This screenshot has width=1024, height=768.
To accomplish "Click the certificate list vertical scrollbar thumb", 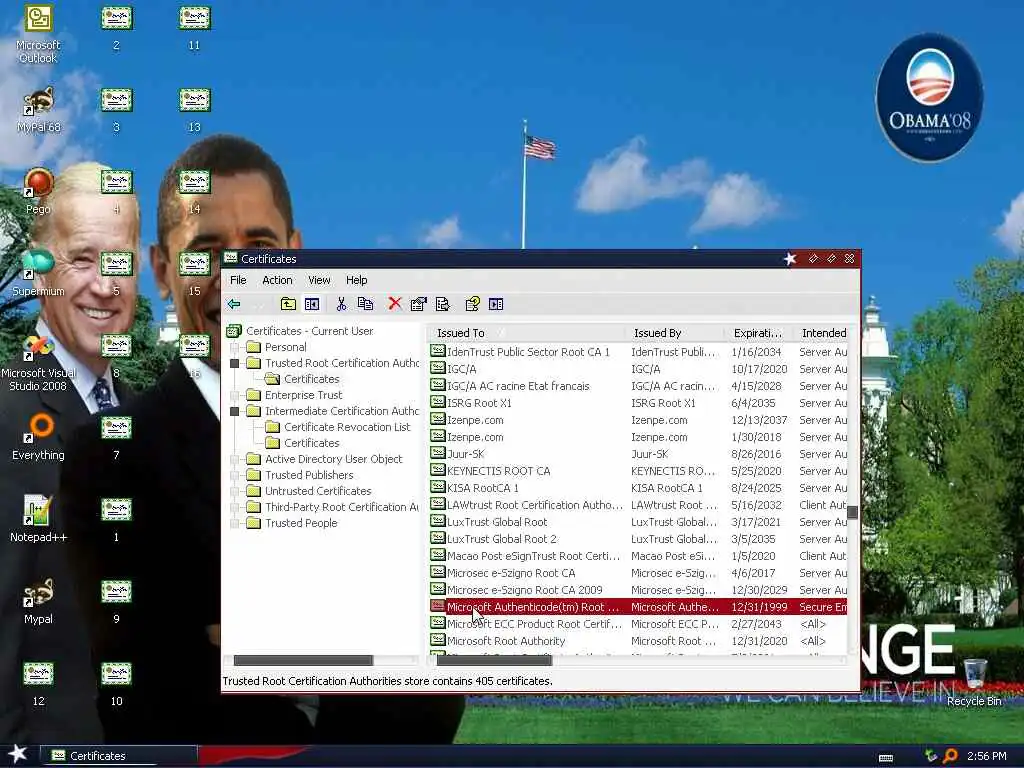I will 852,513.
